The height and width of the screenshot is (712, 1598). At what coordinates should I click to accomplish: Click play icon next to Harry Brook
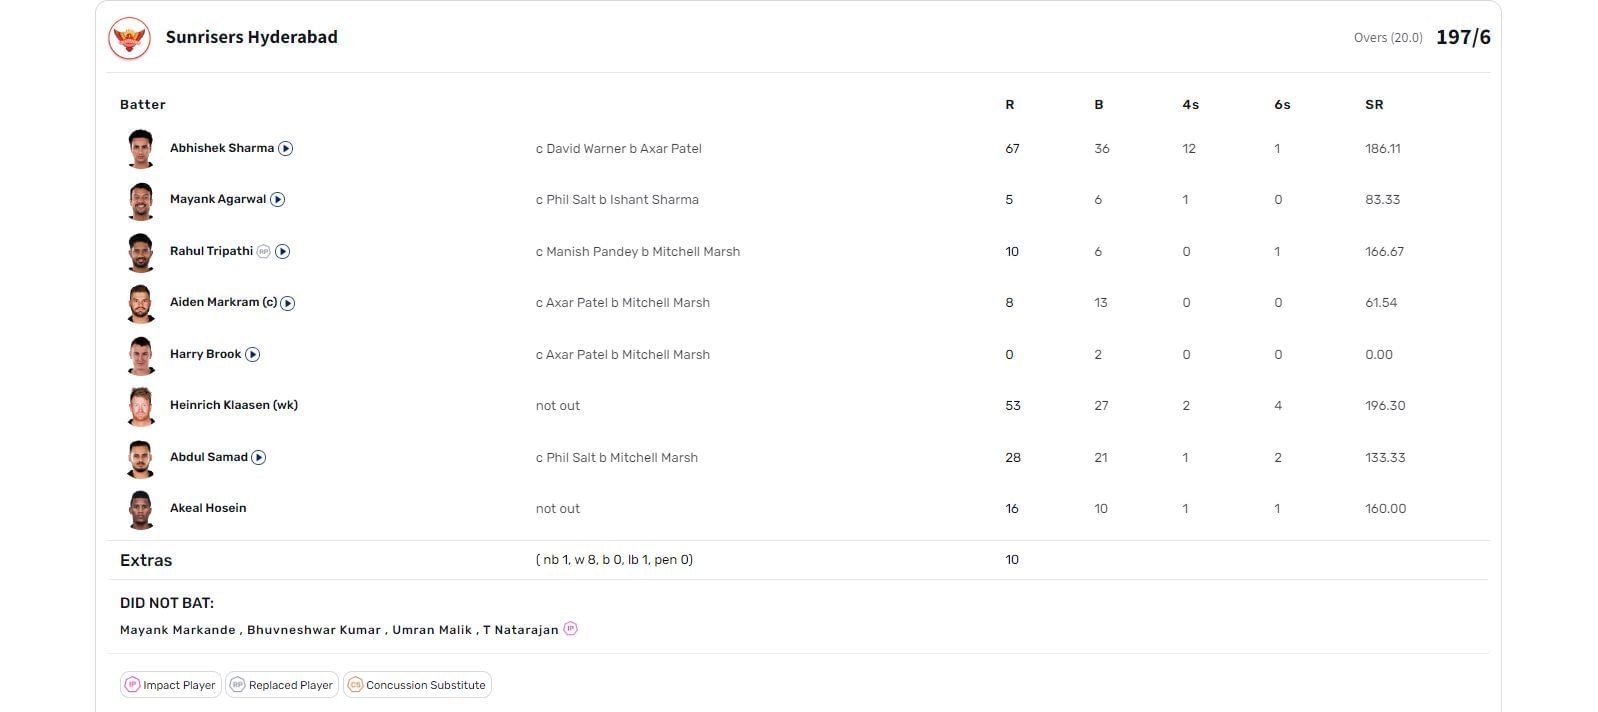pos(253,354)
